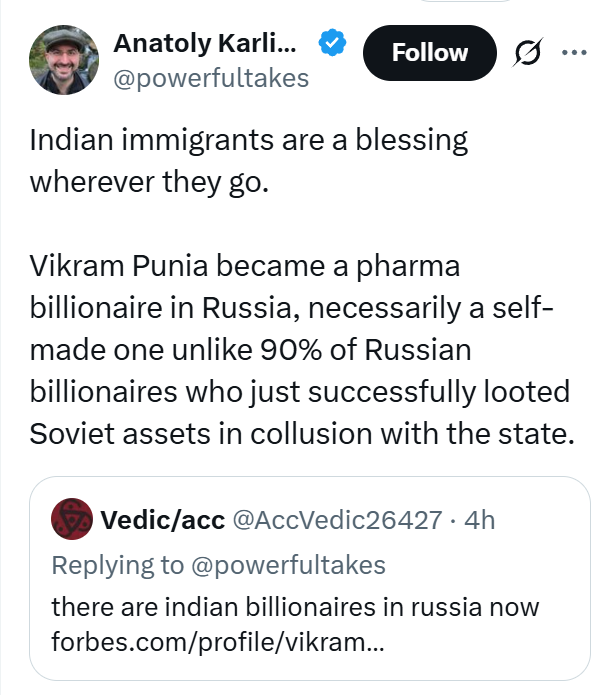Click the @powerfultakes handle under the name
602x695 pixels.
[211, 78]
